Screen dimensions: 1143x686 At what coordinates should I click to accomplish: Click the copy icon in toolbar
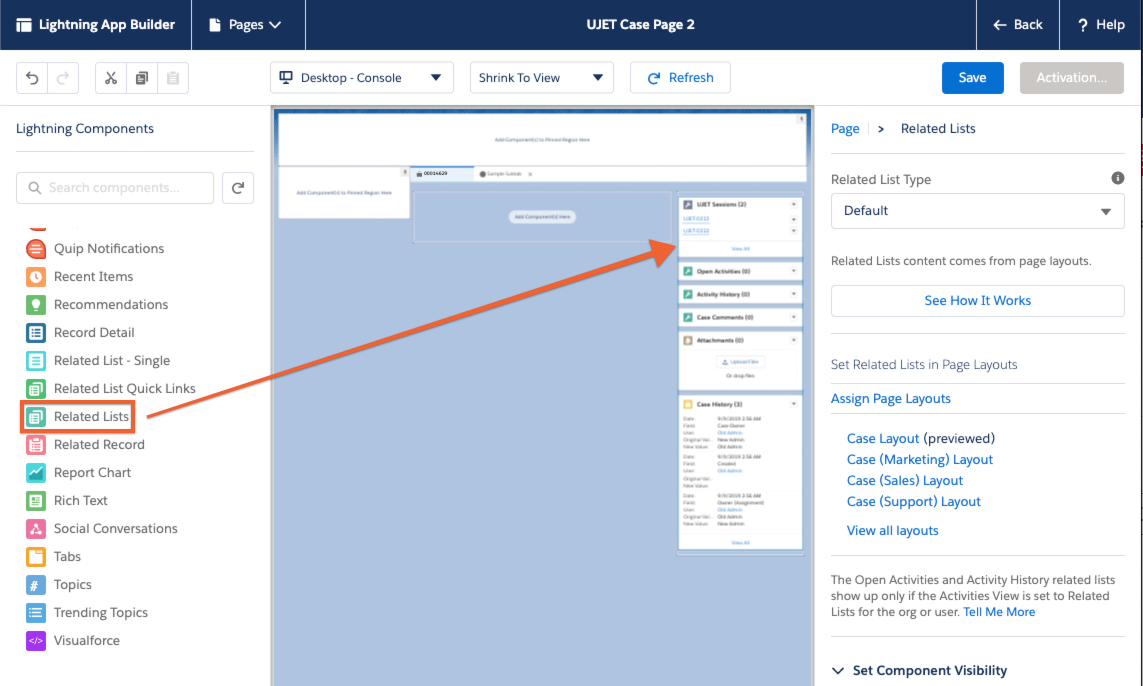(142, 78)
